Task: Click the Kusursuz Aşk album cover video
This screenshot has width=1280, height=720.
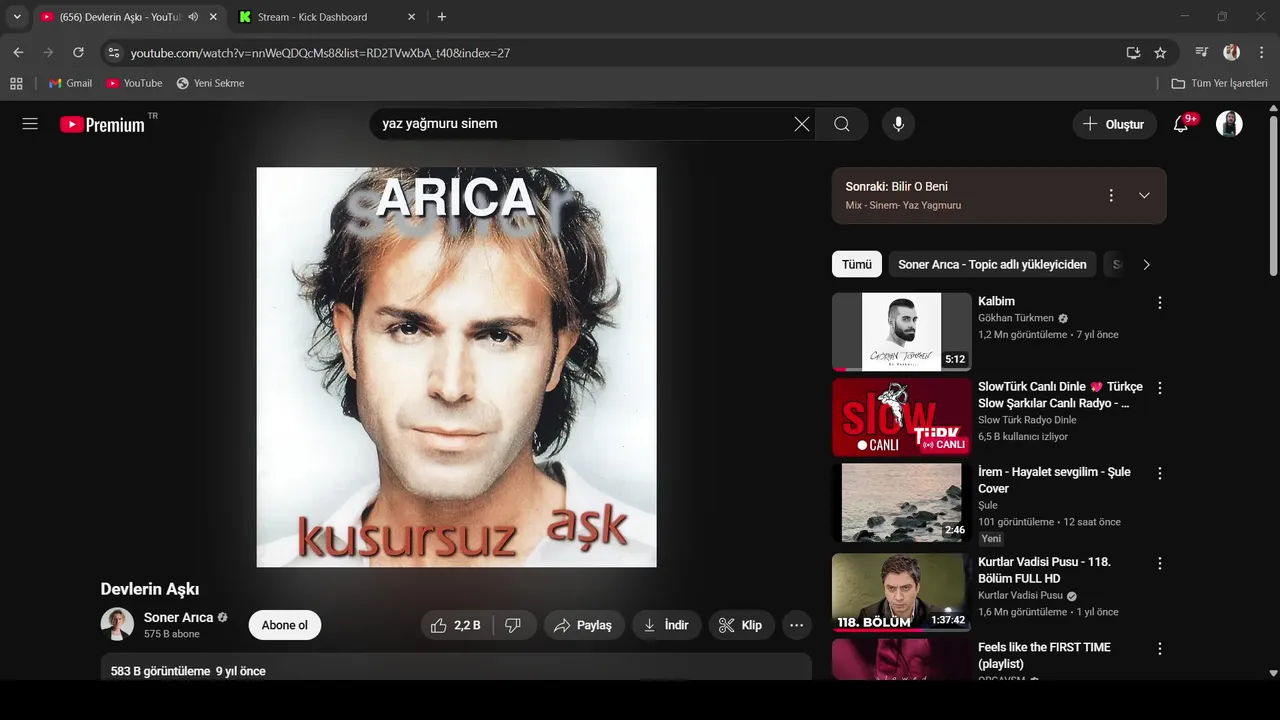Action: [x=456, y=367]
